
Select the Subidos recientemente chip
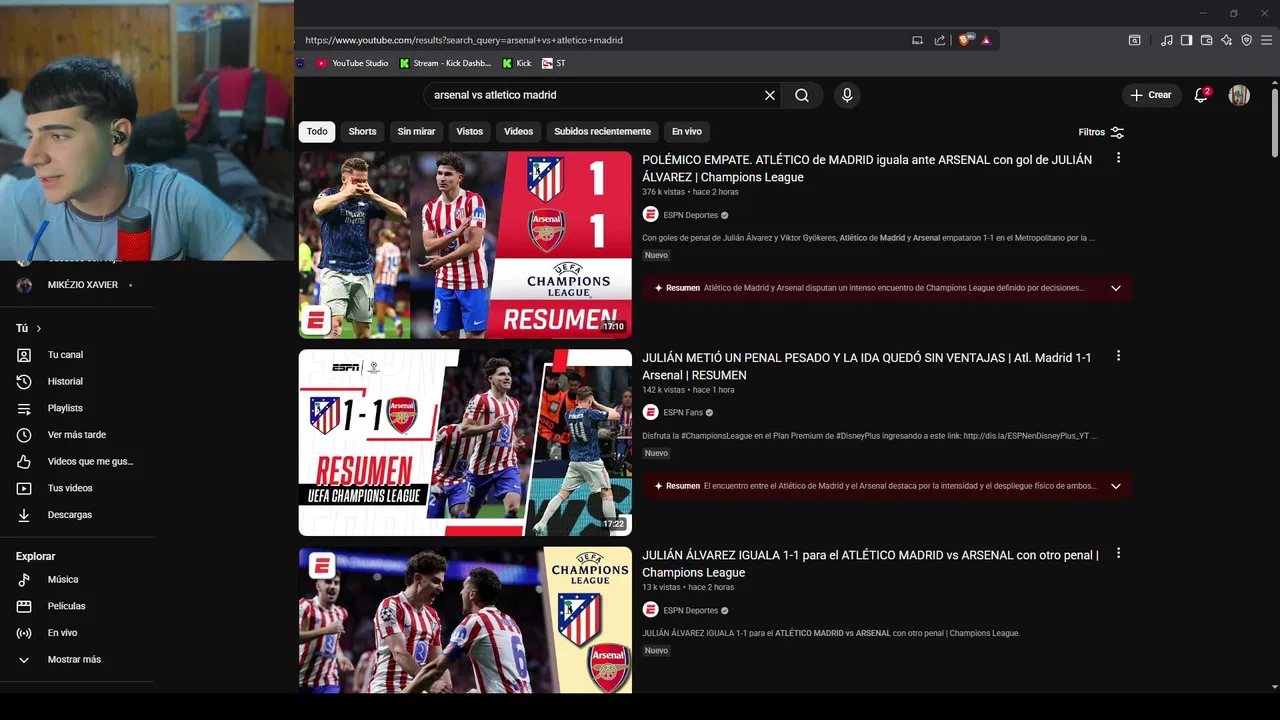[602, 131]
